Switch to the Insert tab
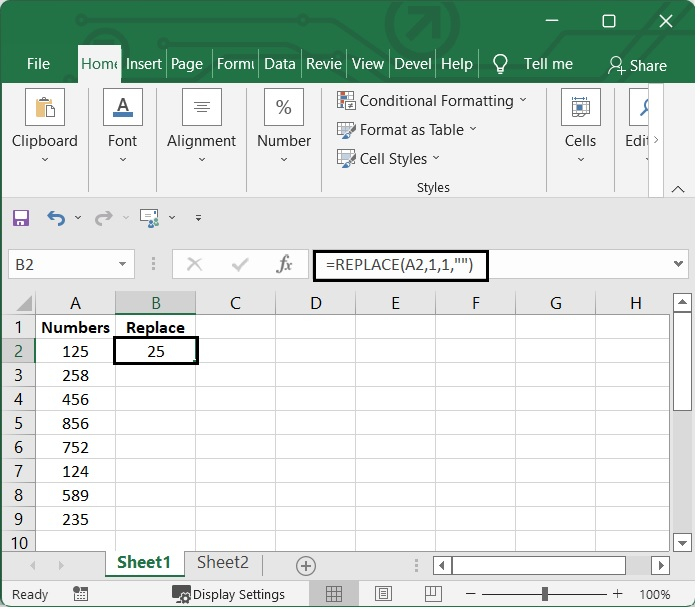The height and width of the screenshot is (611, 700). tap(143, 64)
